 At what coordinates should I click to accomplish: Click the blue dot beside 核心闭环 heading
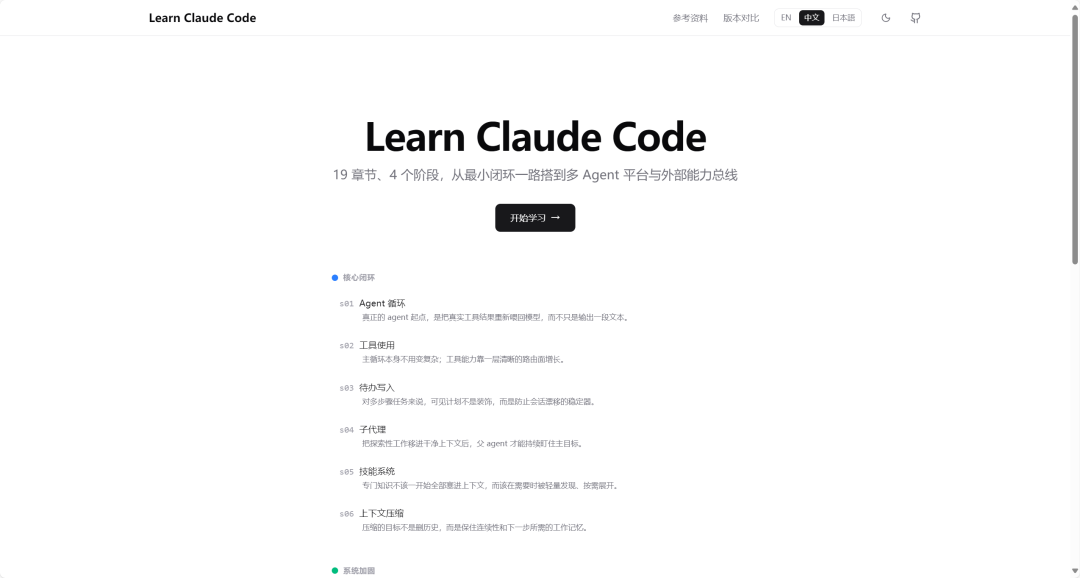coord(335,277)
